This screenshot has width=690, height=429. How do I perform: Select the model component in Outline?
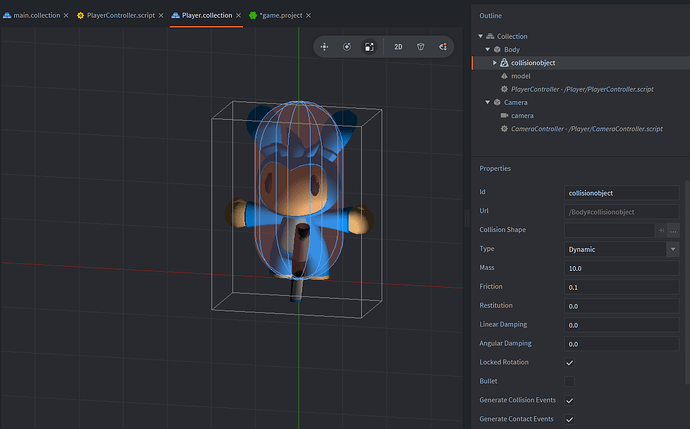tap(521, 76)
